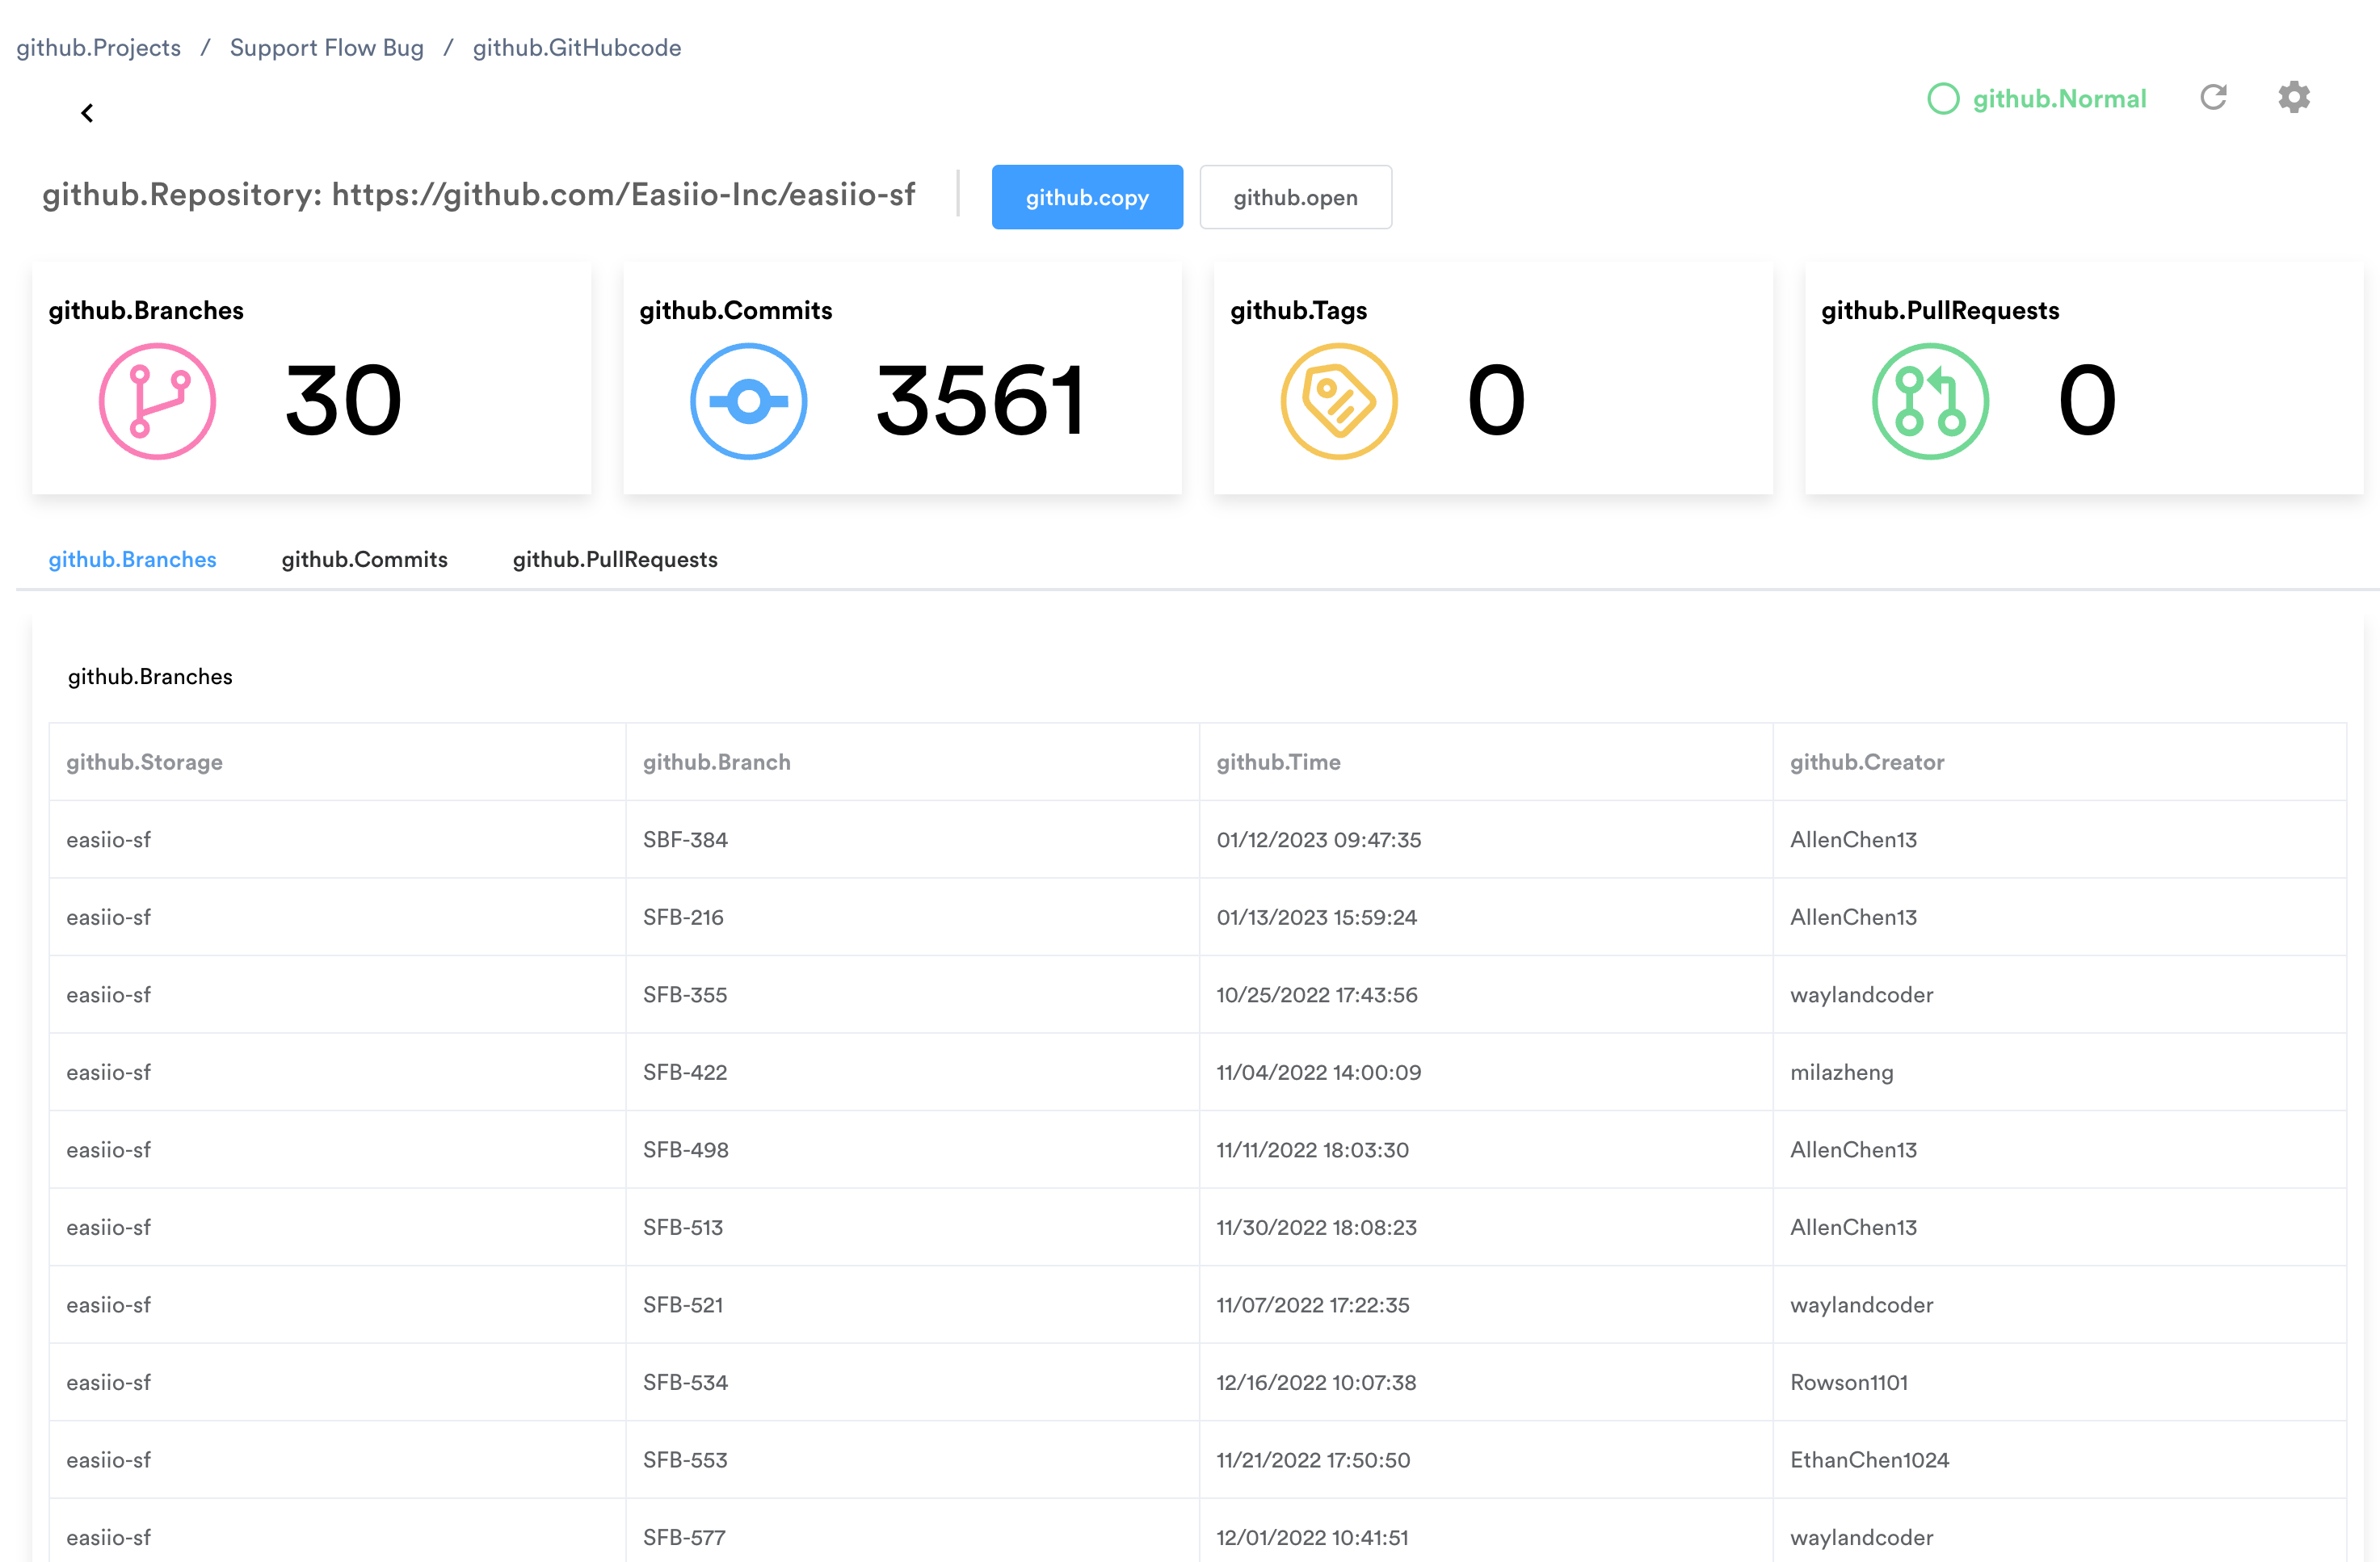Image resolution: width=2380 pixels, height=1562 pixels.
Task: Click the github.Branches icon
Action: pyautogui.click(x=155, y=399)
